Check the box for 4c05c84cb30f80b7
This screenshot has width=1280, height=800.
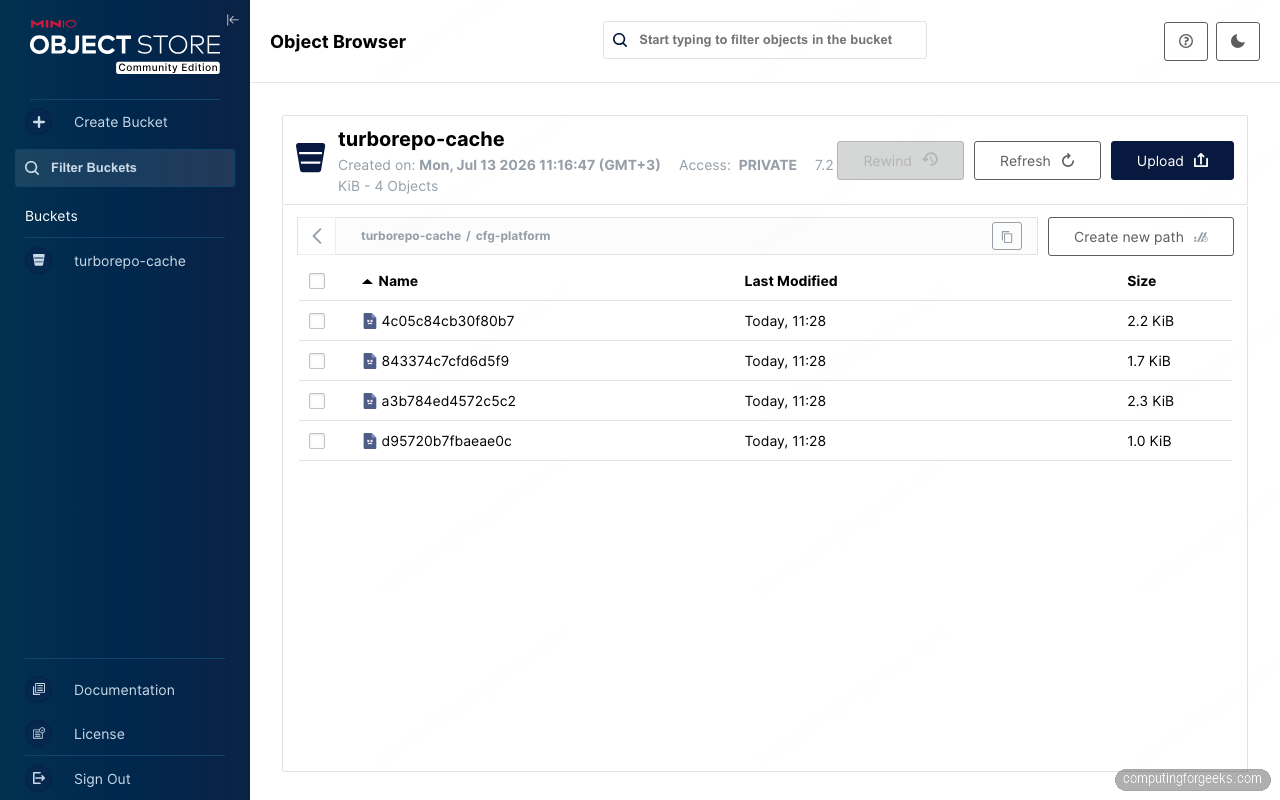pyautogui.click(x=317, y=321)
